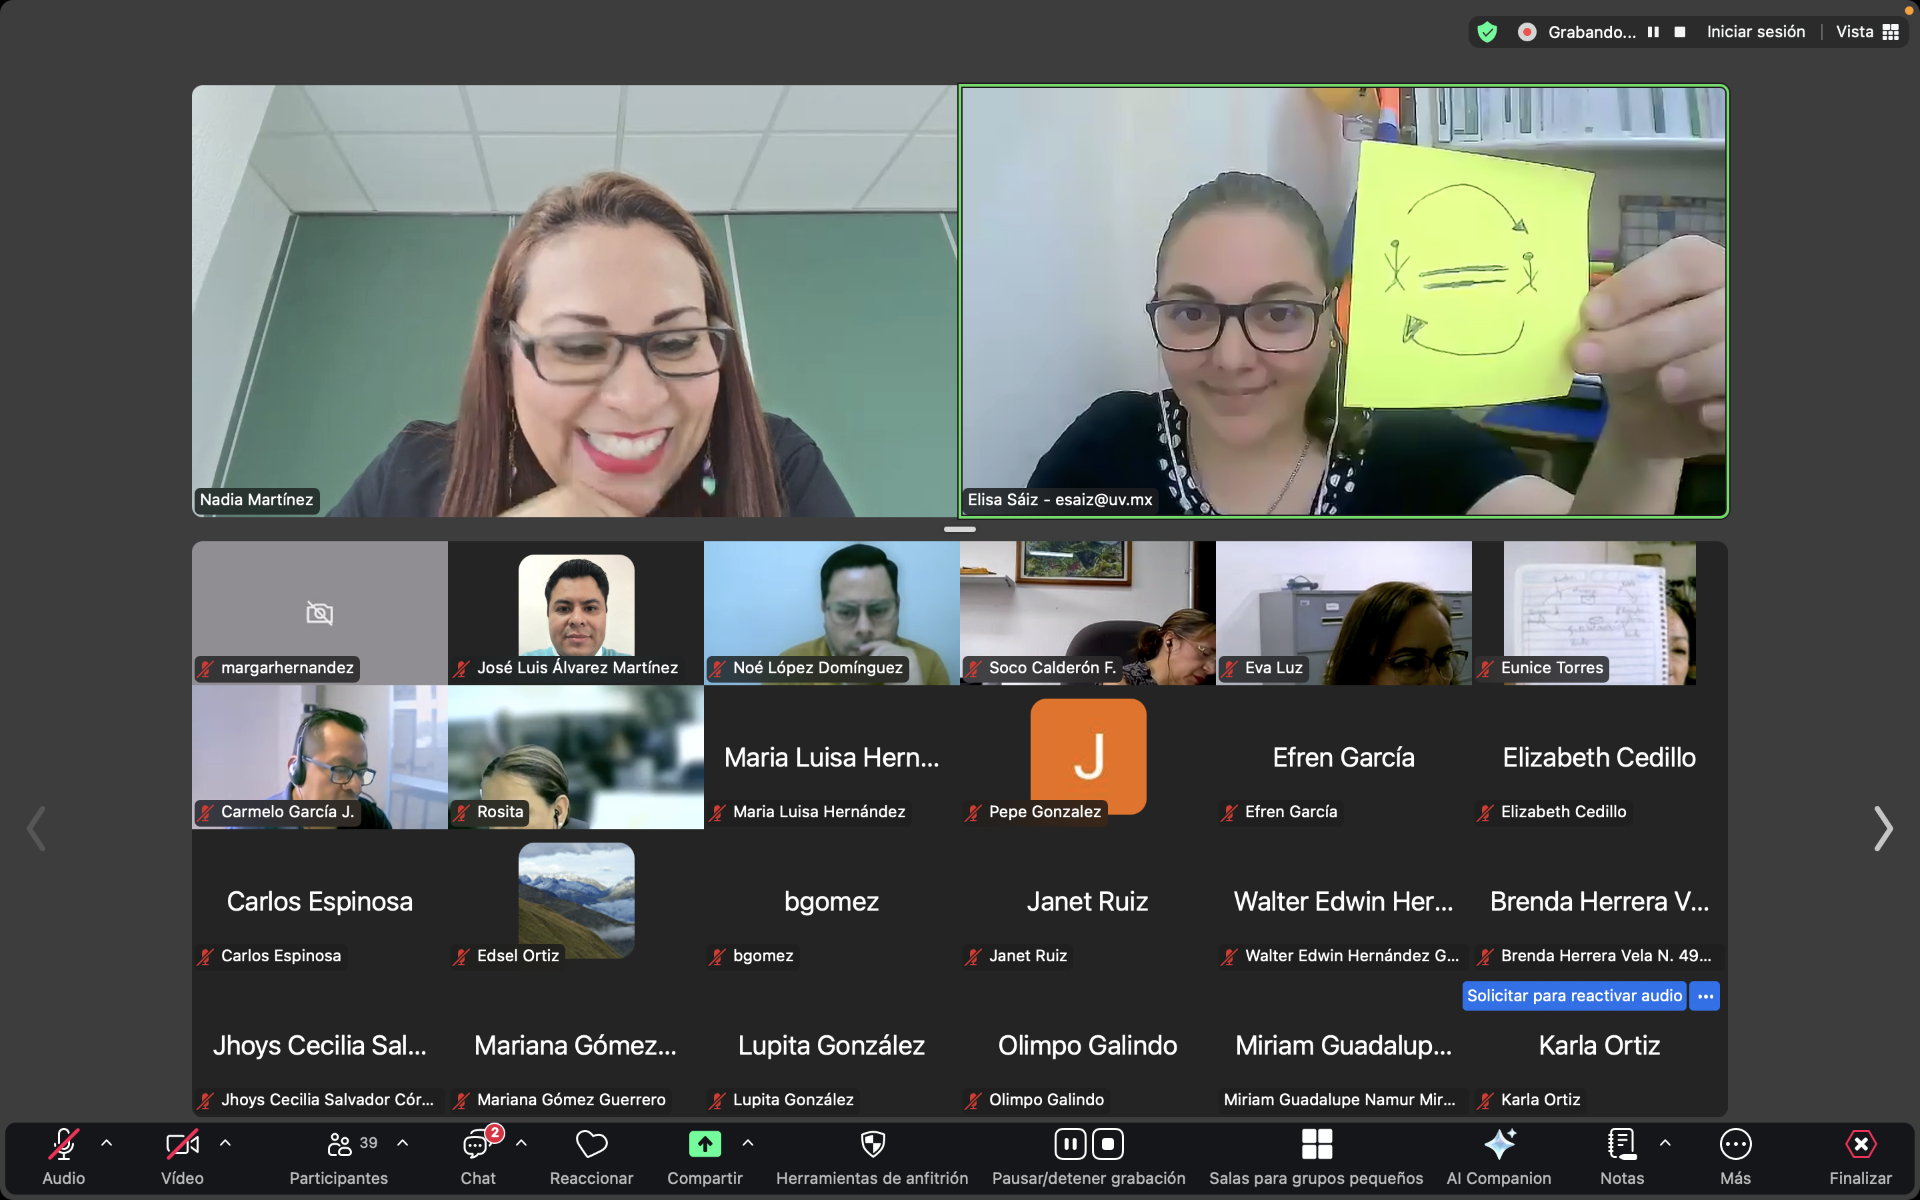
Task: Click Solicitar para reactivar audio button
Action: [x=1574, y=996]
